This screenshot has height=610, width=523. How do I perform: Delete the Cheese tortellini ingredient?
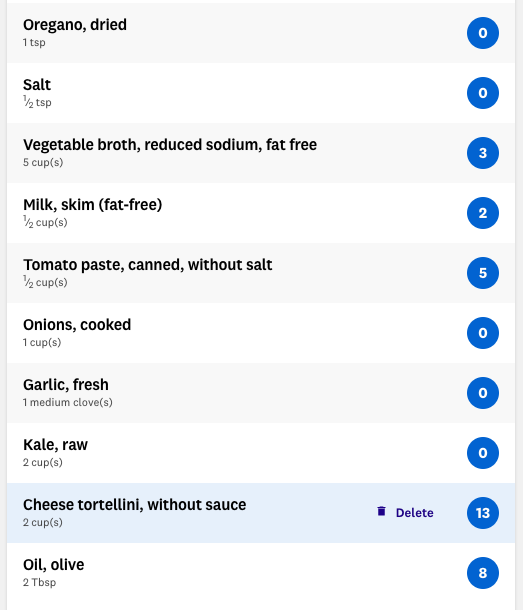[405, 512]
